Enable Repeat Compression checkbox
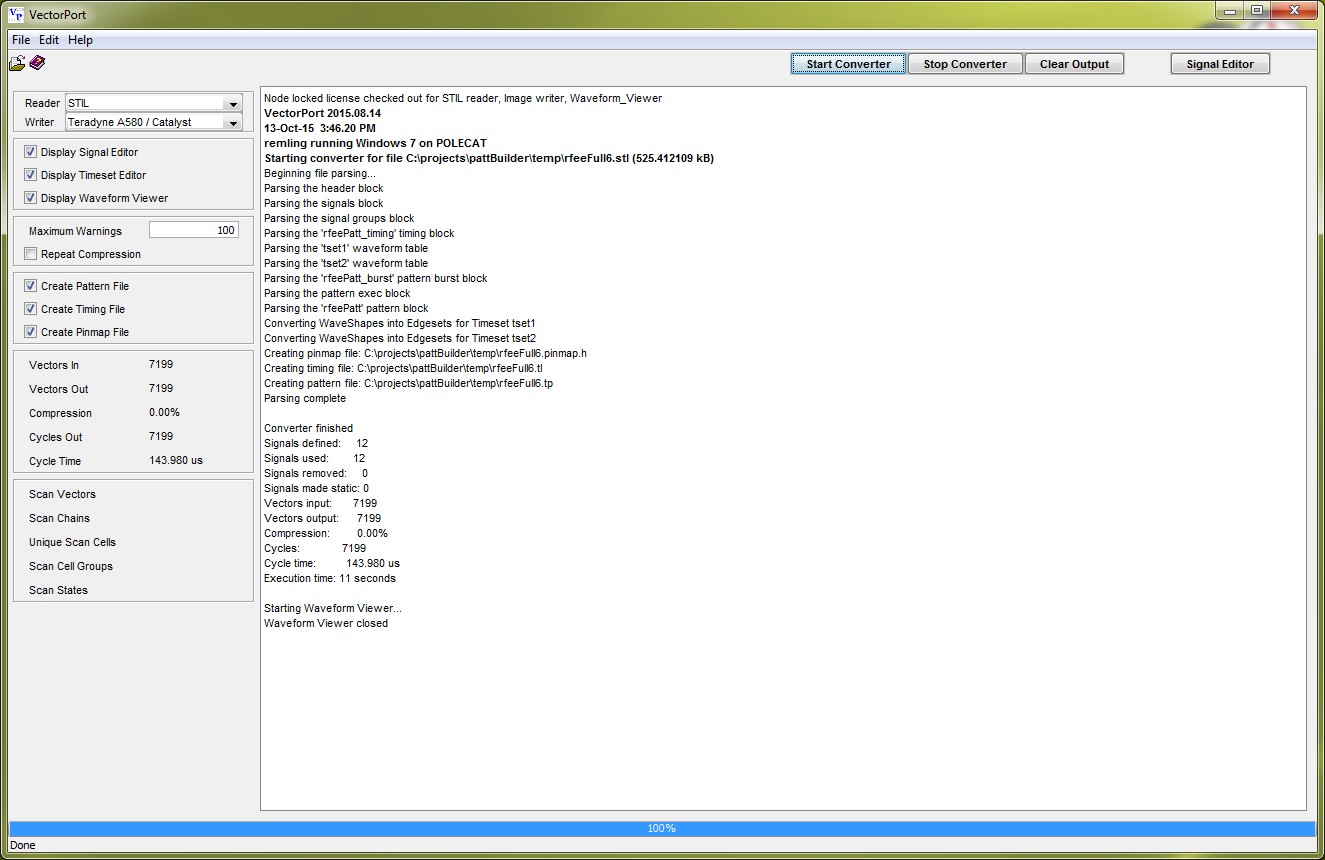This screenshot has width=1325, height=860. click(31, 254)
